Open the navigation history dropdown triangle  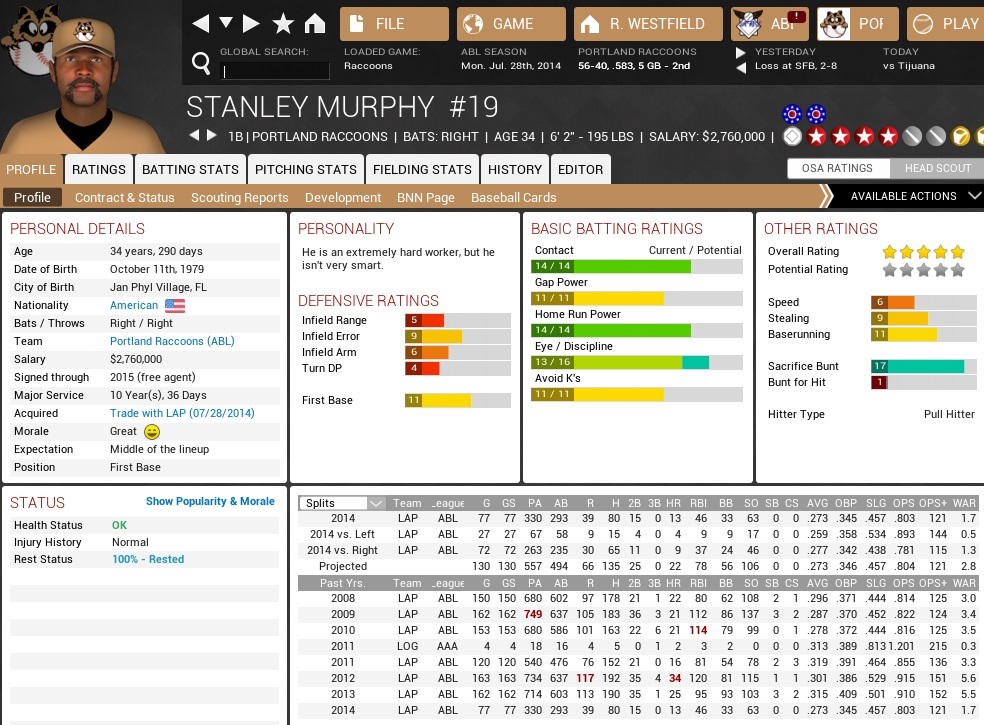(226, 23)
